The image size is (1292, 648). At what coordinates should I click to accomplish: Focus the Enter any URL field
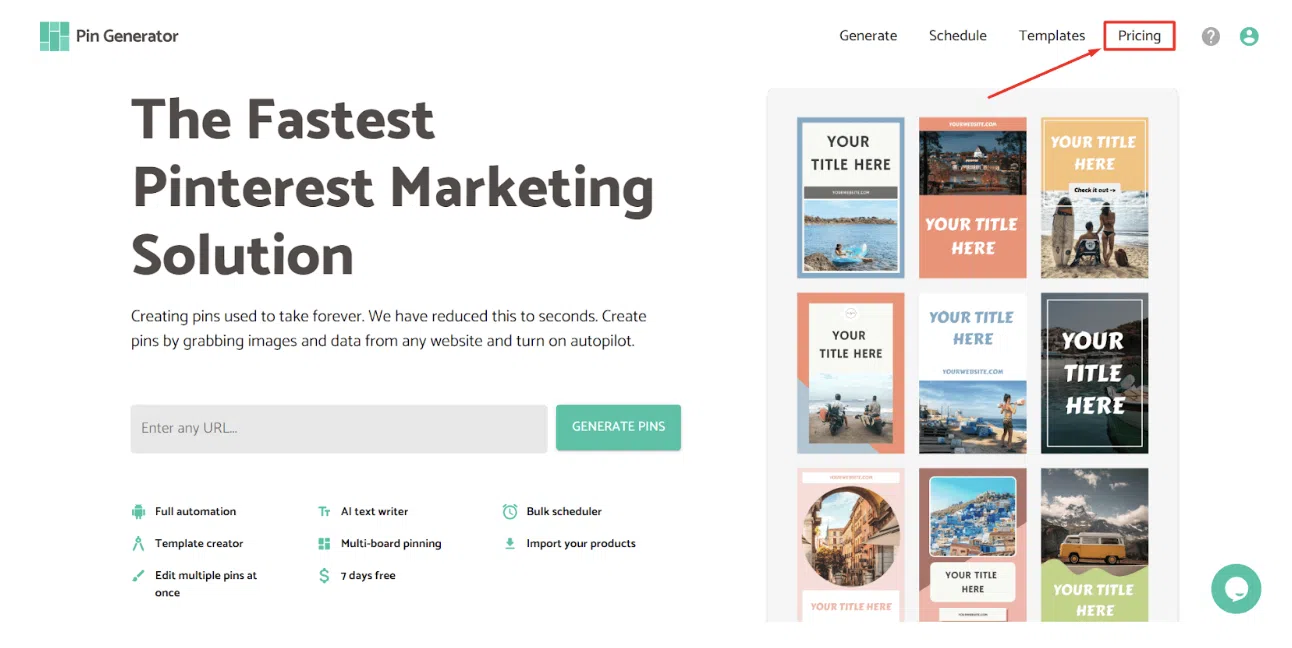click(338, 428)
